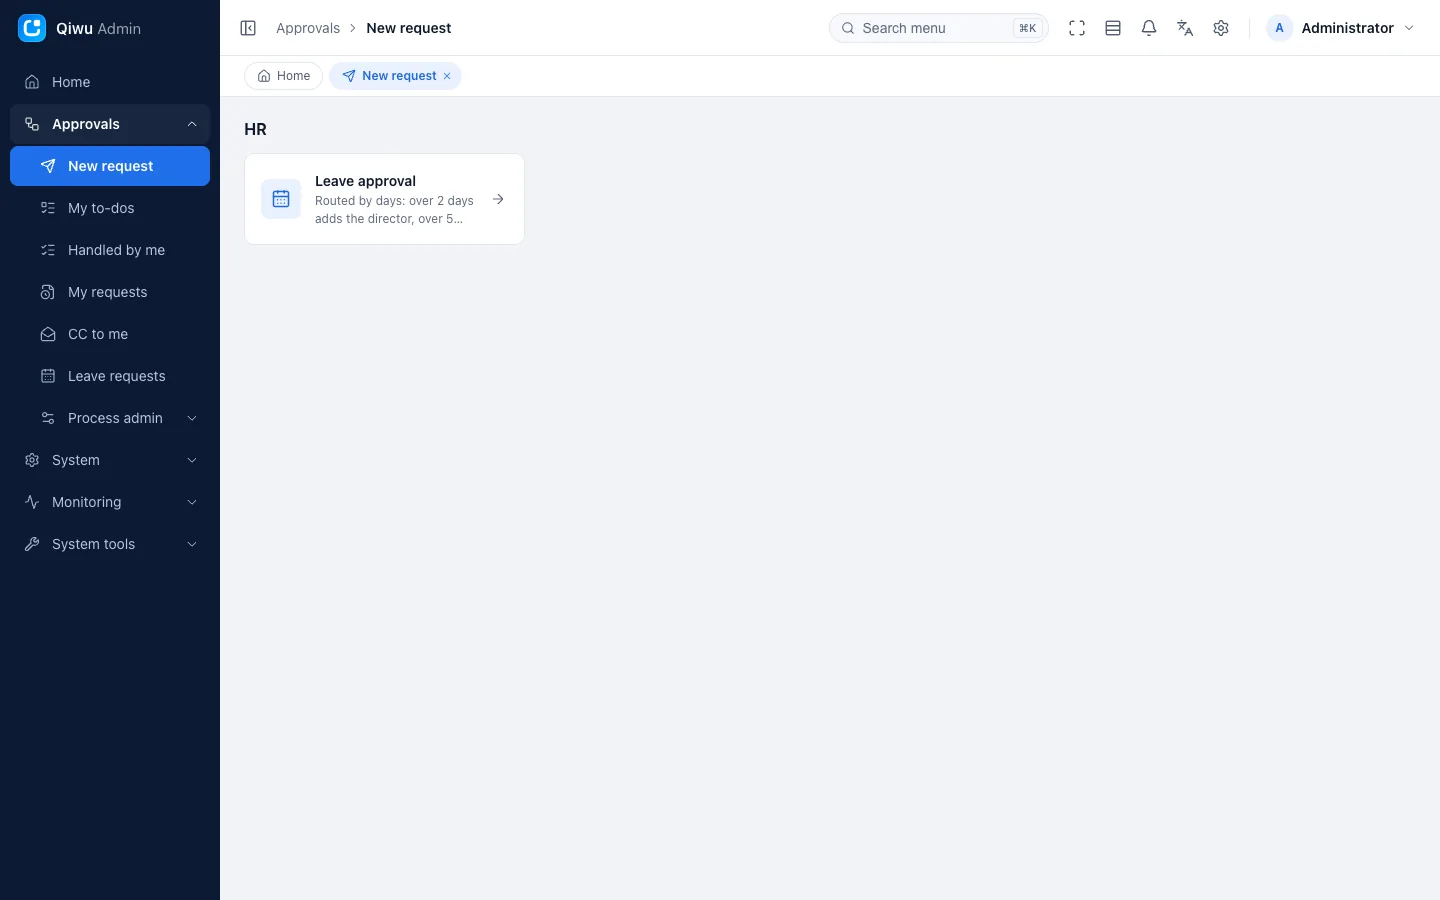Go to Handled by me
Screen dimensions: 1440x900
(x=110, y=250)
